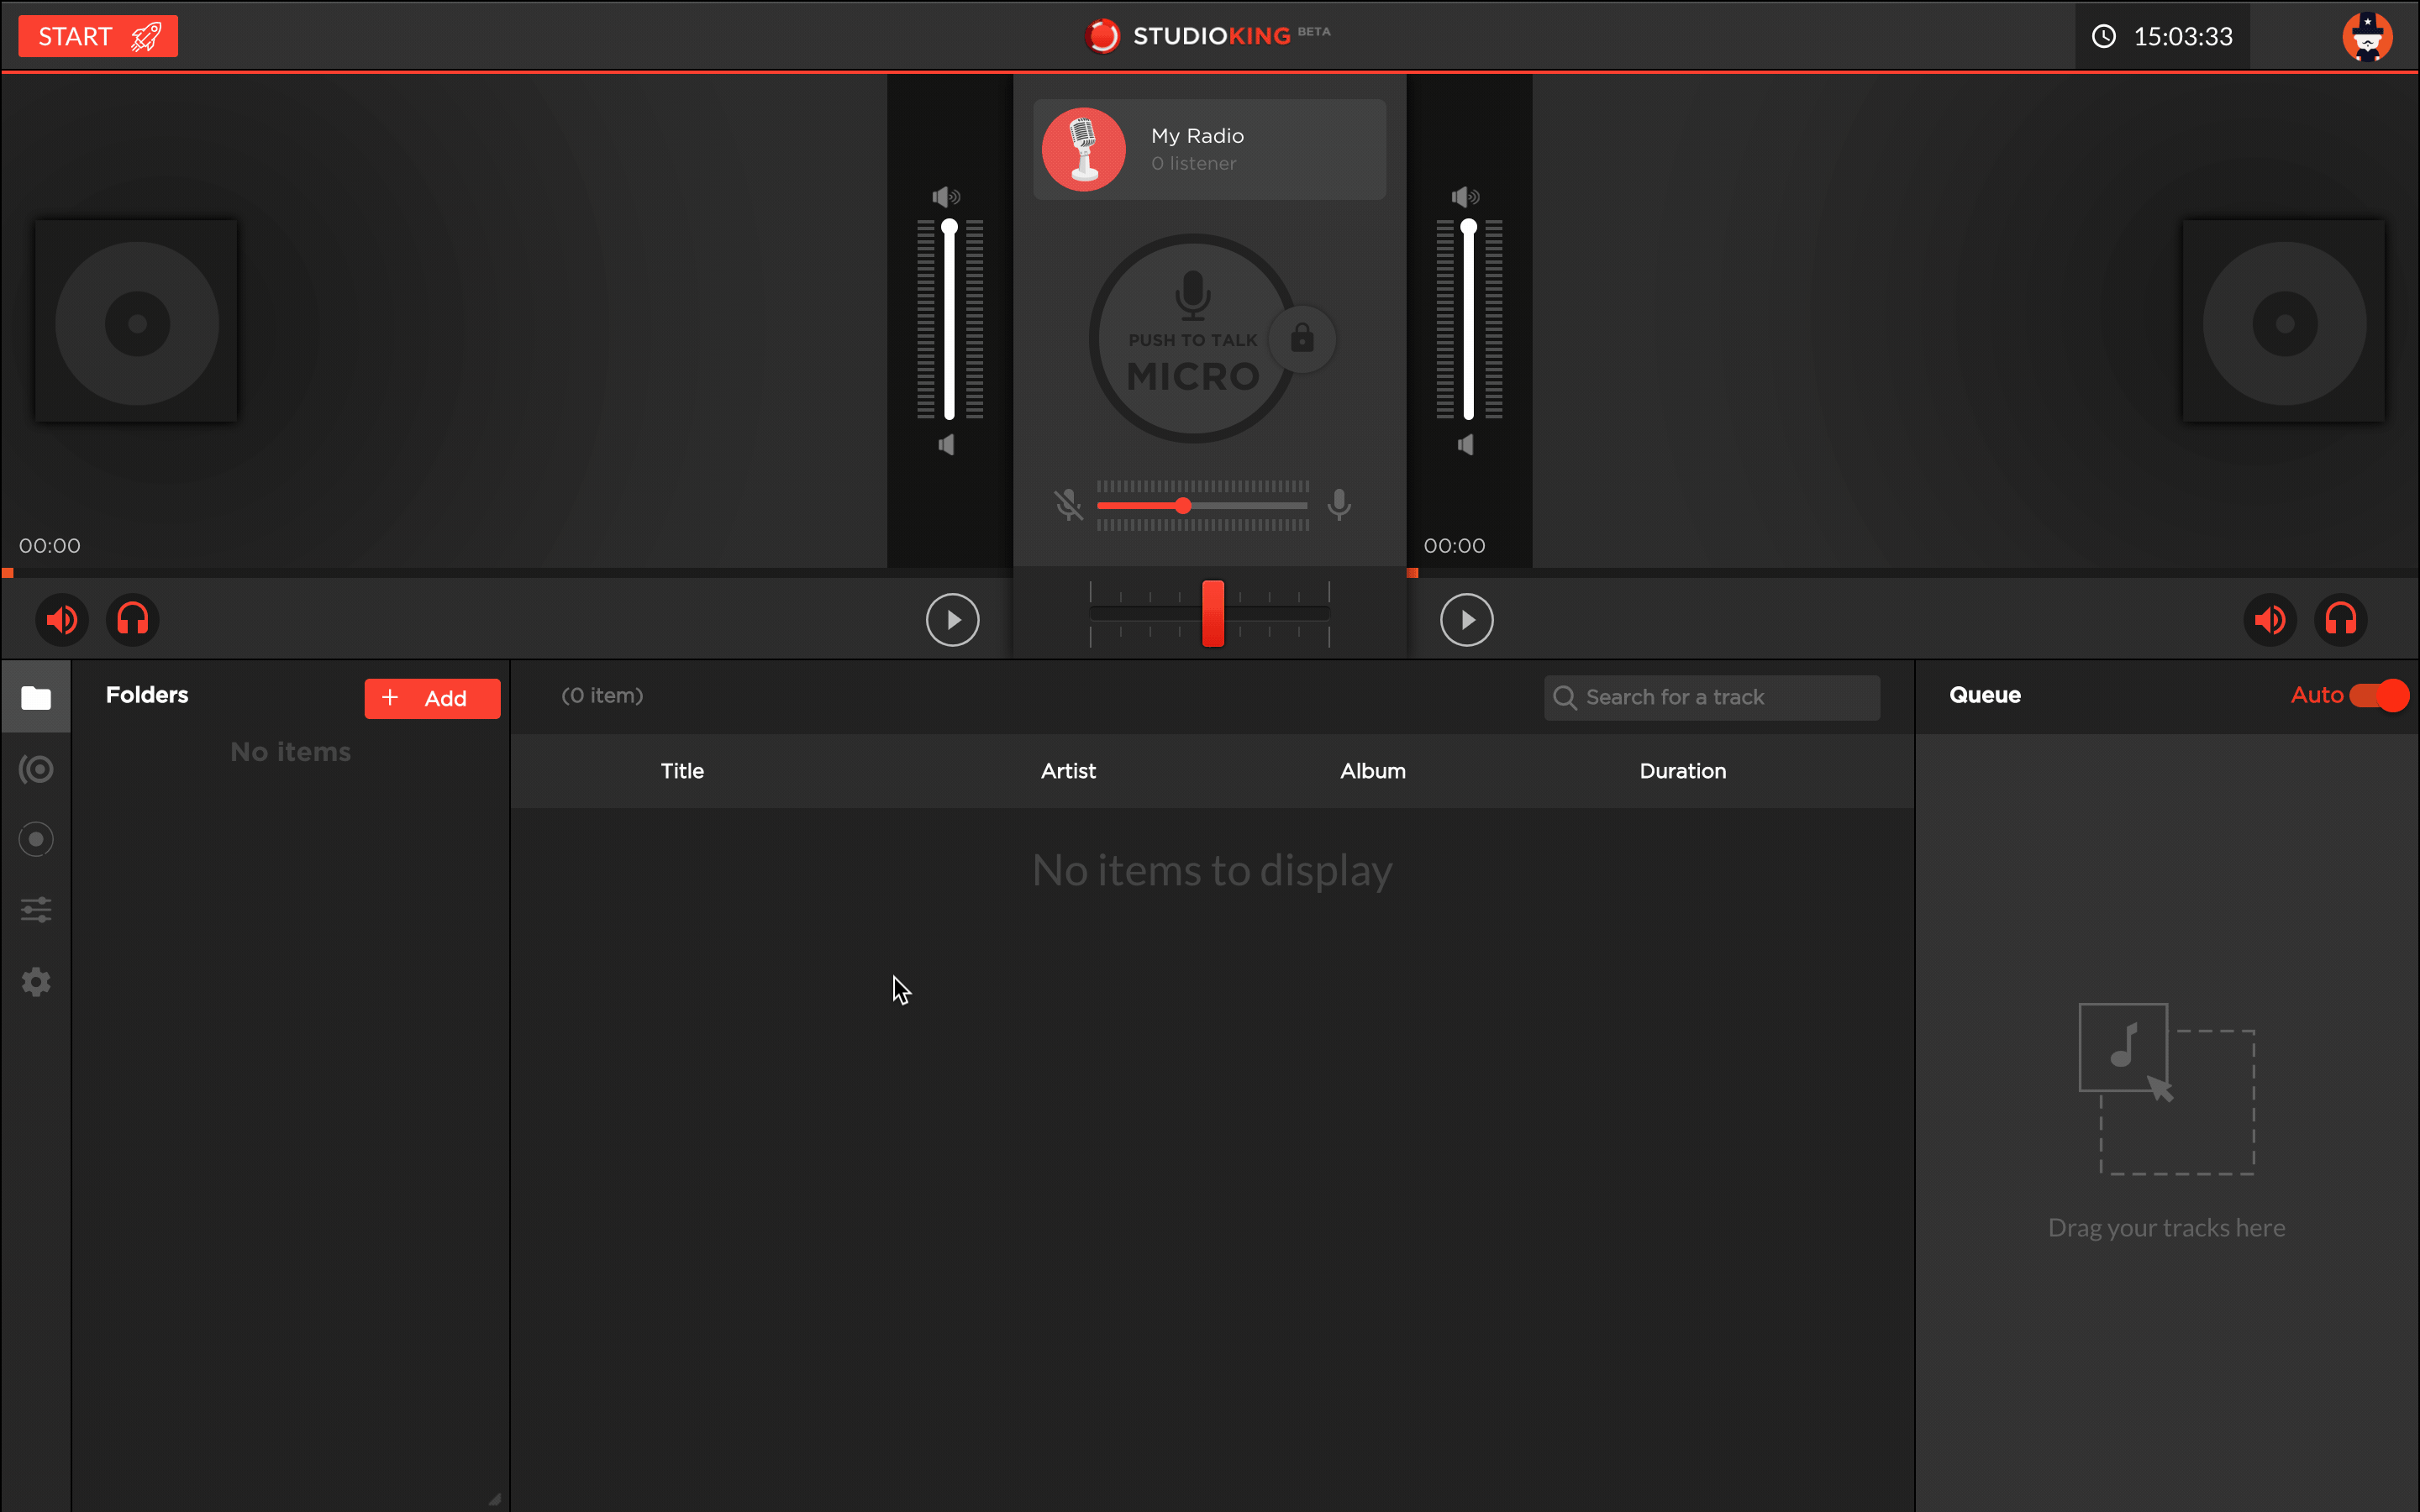This screenshot has width=2420, height=1512.
Task: Click right deck max volume speaker icon
Action: point(1465,197)
